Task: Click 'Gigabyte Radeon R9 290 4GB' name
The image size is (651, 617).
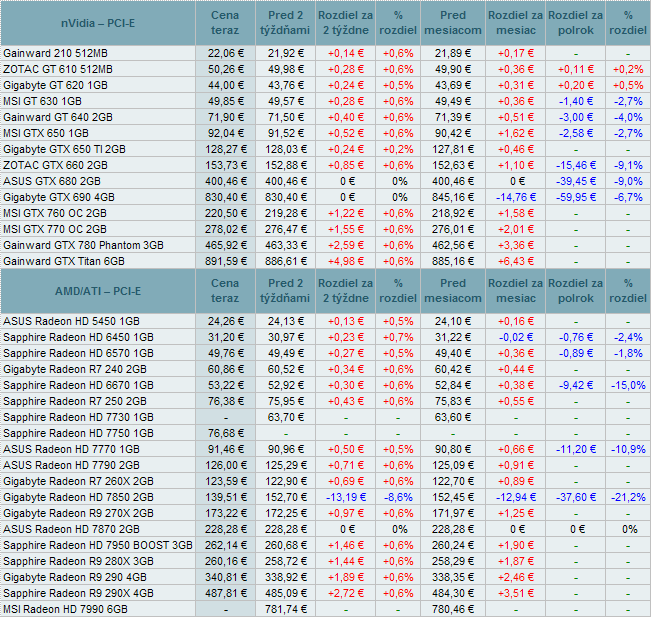Action: [75, 577]
